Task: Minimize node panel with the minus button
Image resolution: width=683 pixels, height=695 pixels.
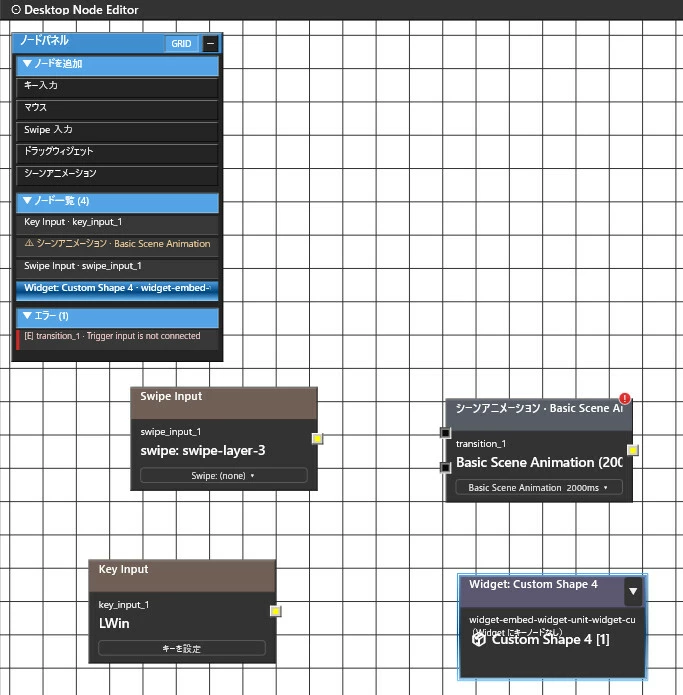Action: tap(210, 43)
